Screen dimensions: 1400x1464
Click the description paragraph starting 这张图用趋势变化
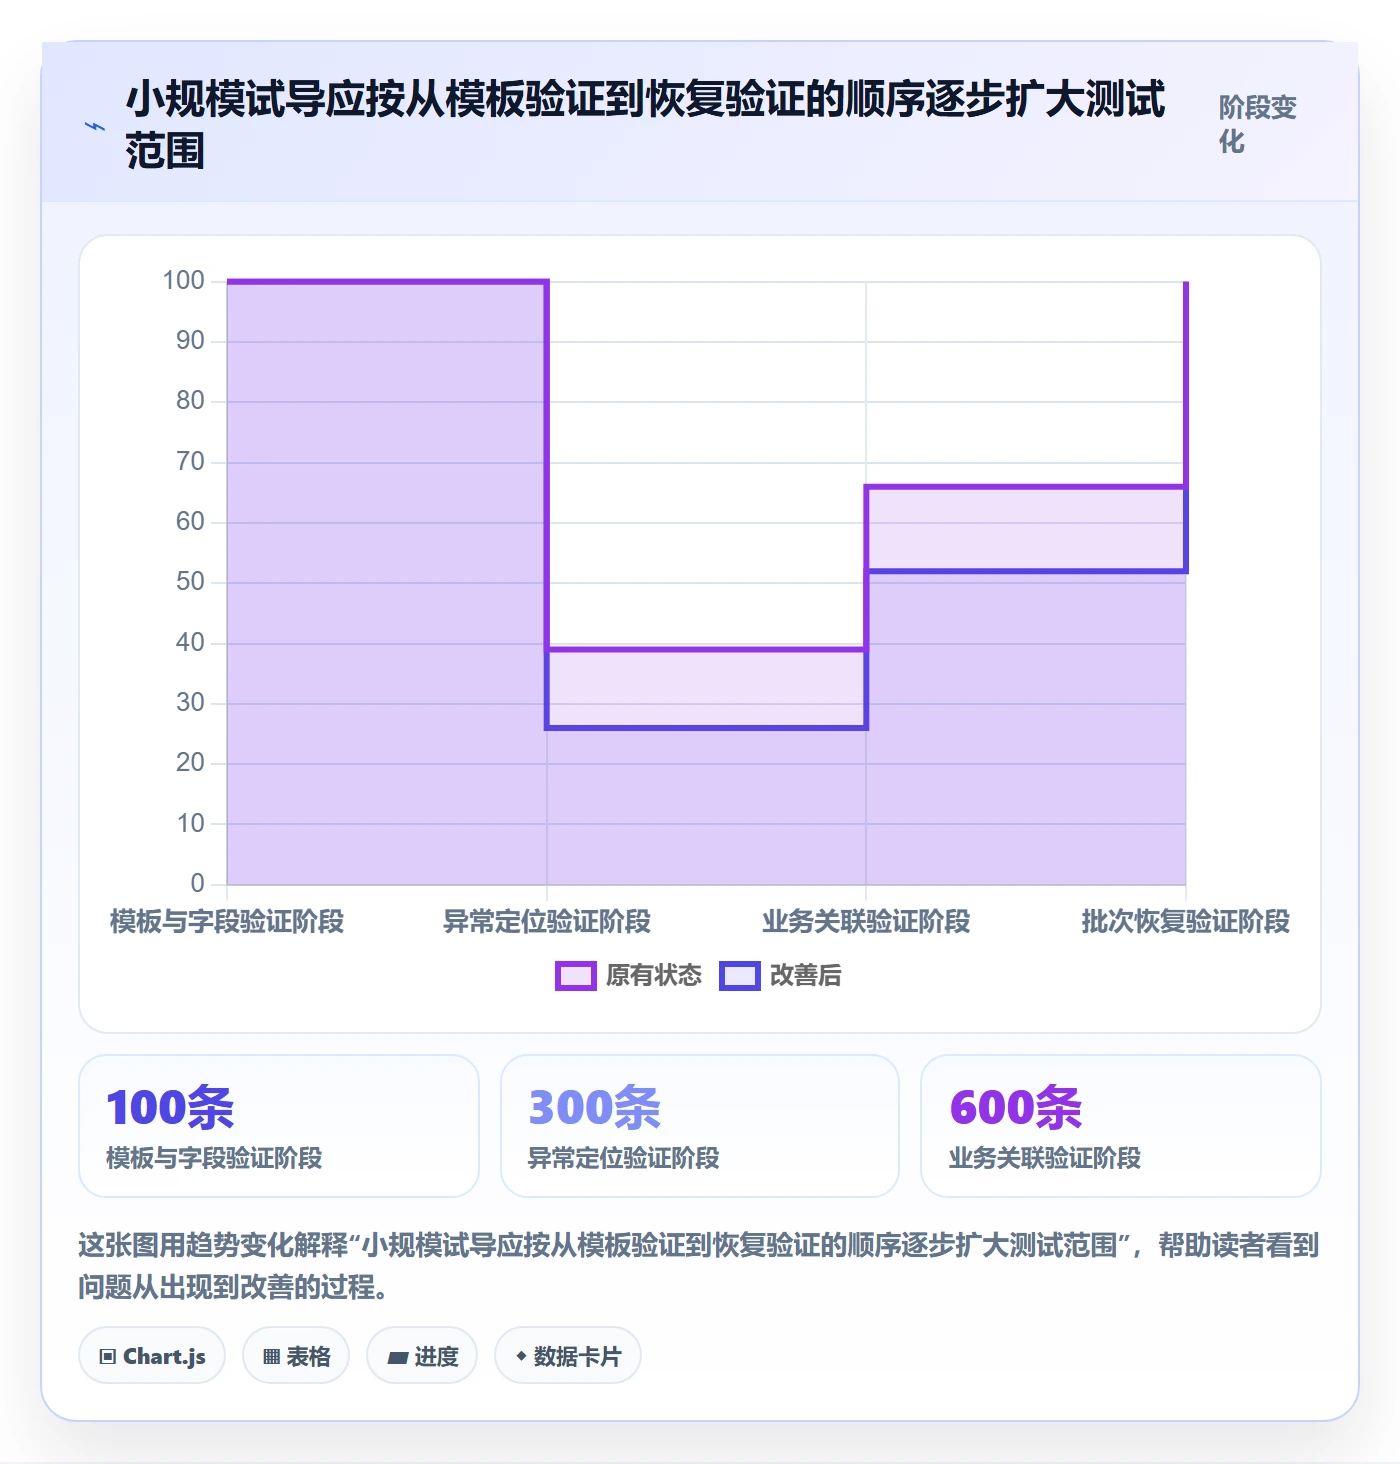coord(699,1266)
